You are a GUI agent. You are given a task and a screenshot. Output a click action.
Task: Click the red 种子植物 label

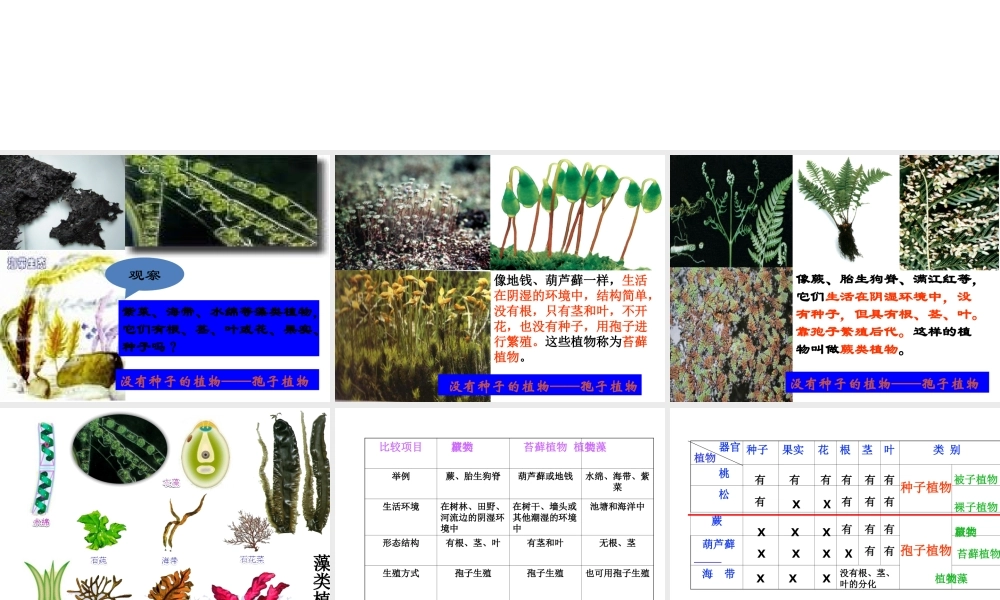point(925,488)
